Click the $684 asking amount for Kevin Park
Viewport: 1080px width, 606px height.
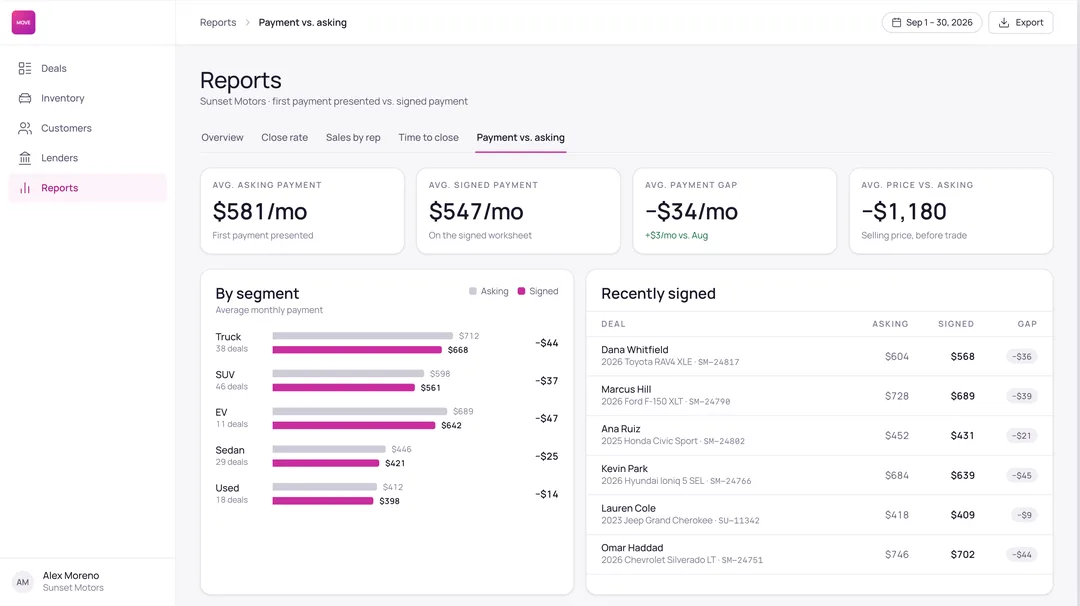tap(897, 475)
